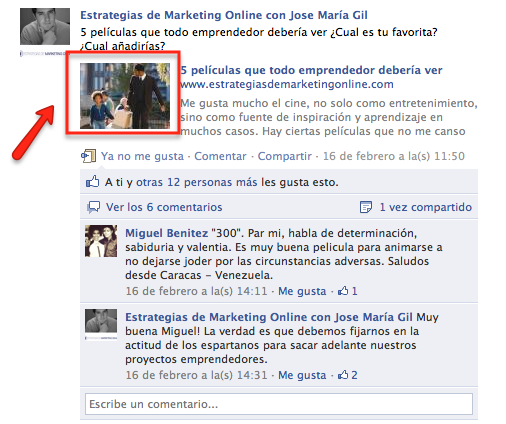Open Miguel Benitez's avatar photo
The image size is (506, 424).
101,241
